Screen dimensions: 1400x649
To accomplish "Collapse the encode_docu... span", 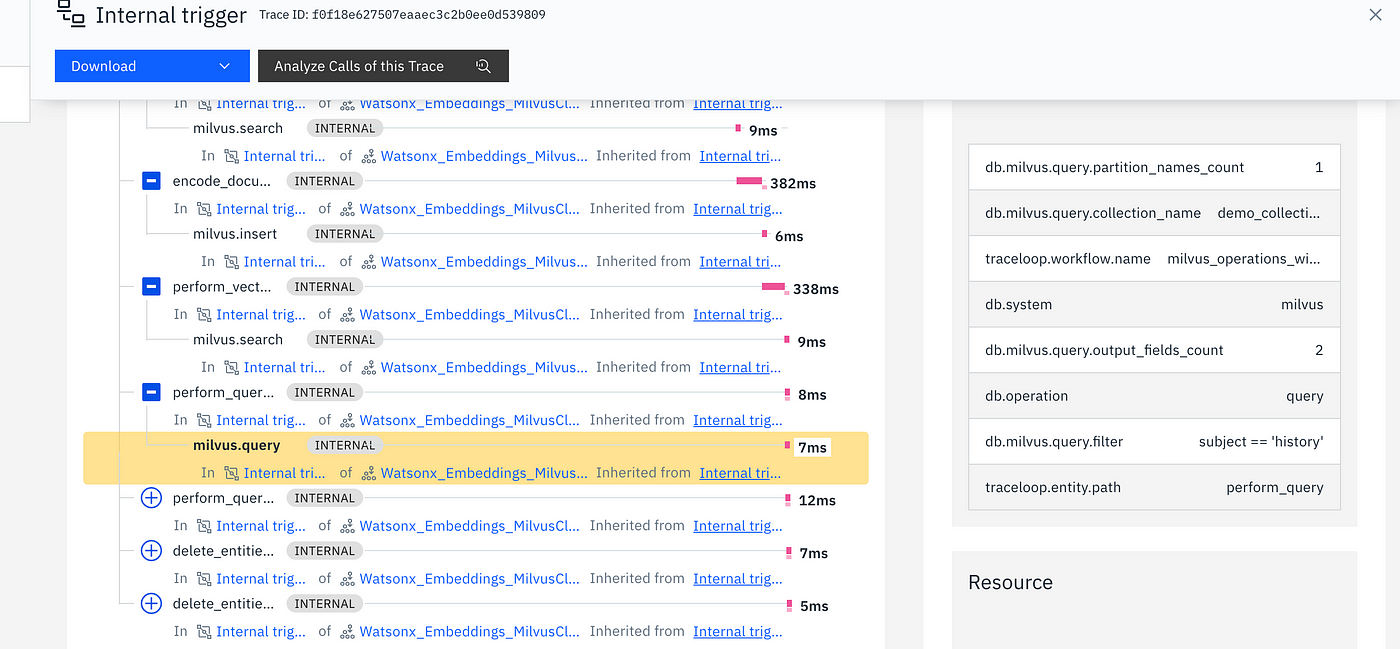I will [151, 181].
